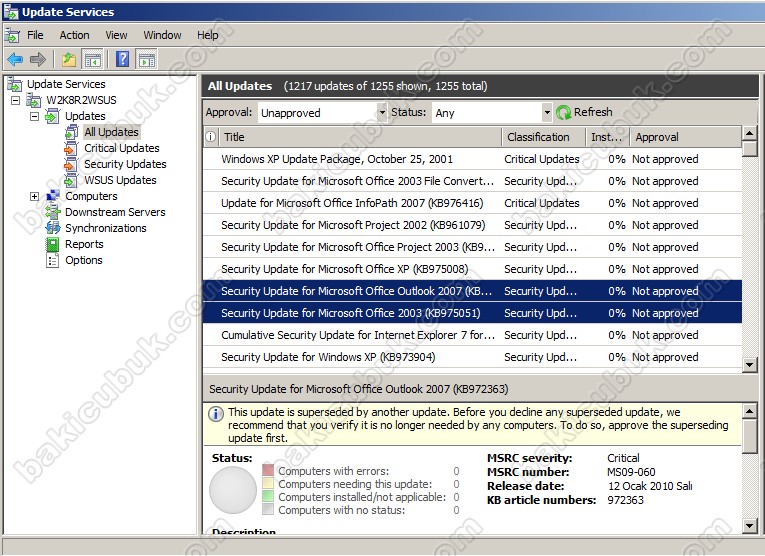Click the Refresh button label
This screenshot has height=556, width=765.
(x=593, y=112)
